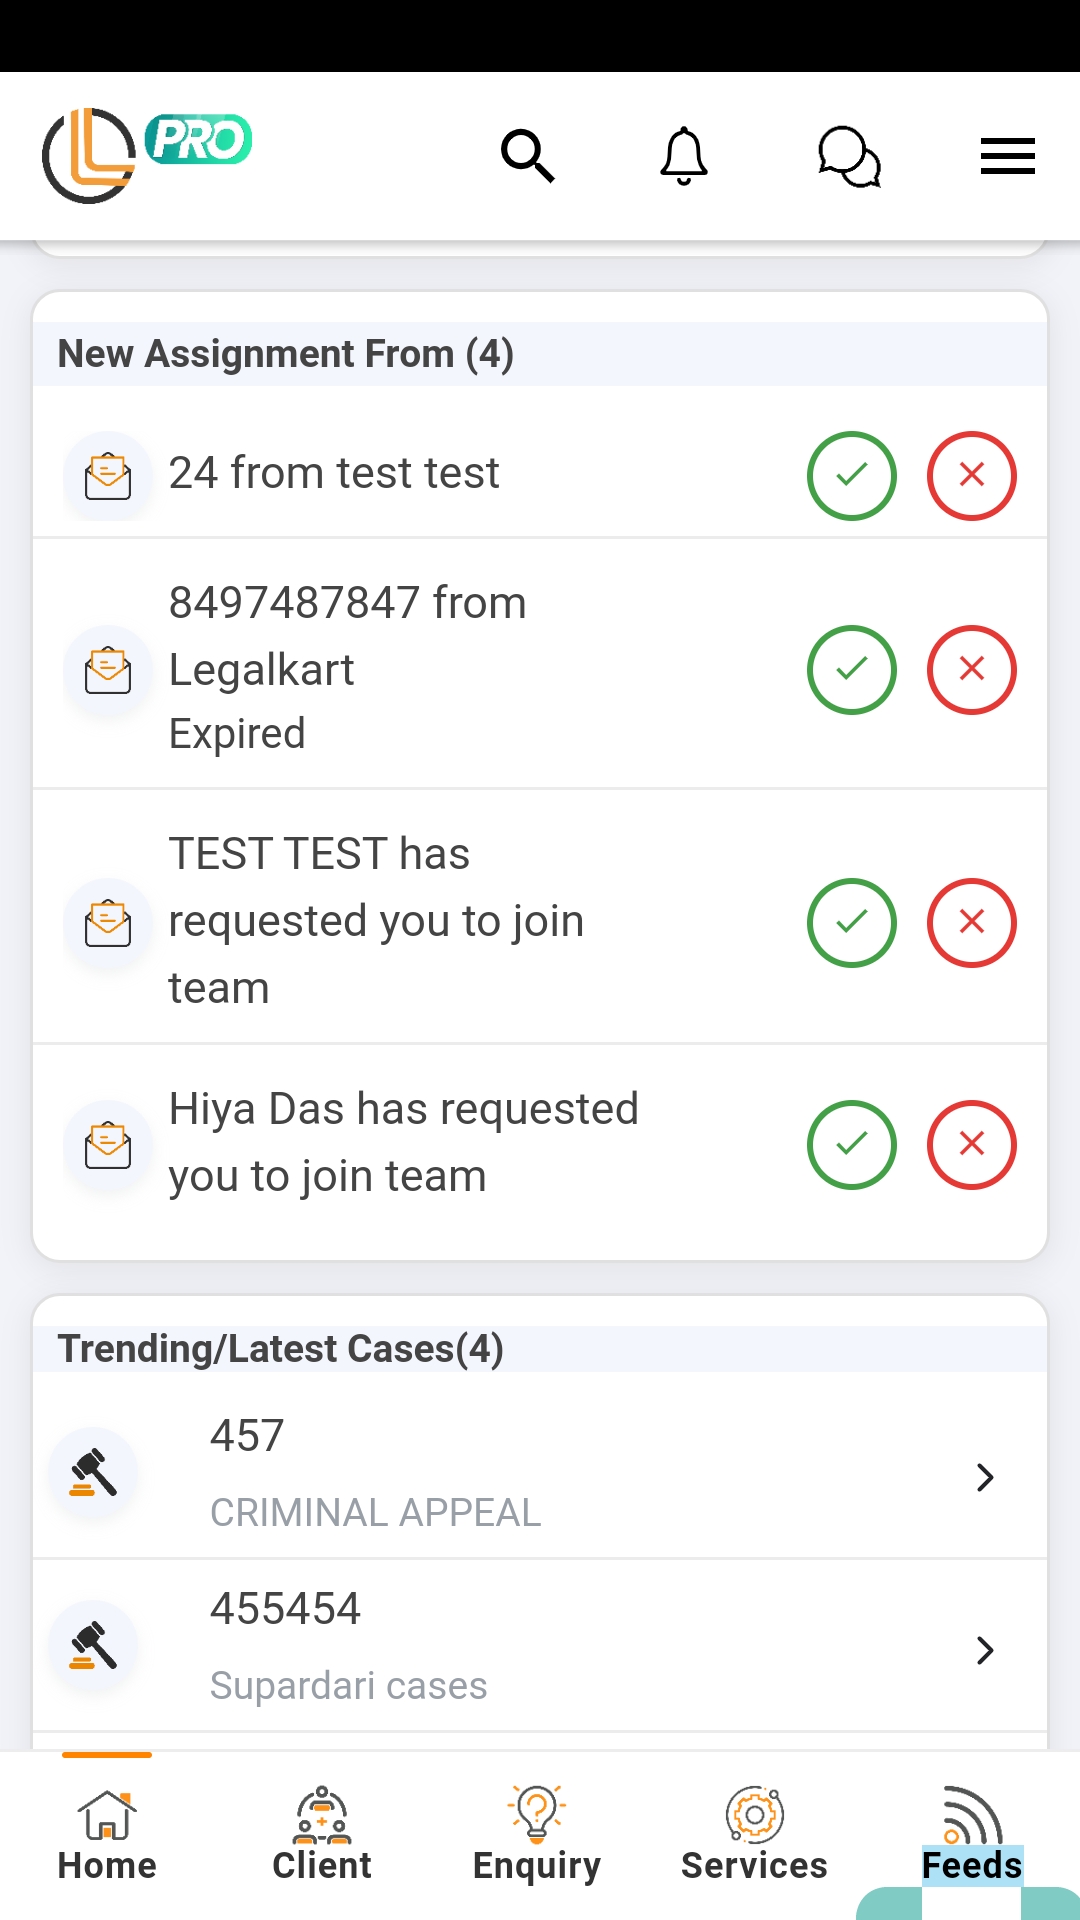Accept TEST TEST team join request
The height and width of the screenshot is (1920, 1080).
tap(851, 923)
